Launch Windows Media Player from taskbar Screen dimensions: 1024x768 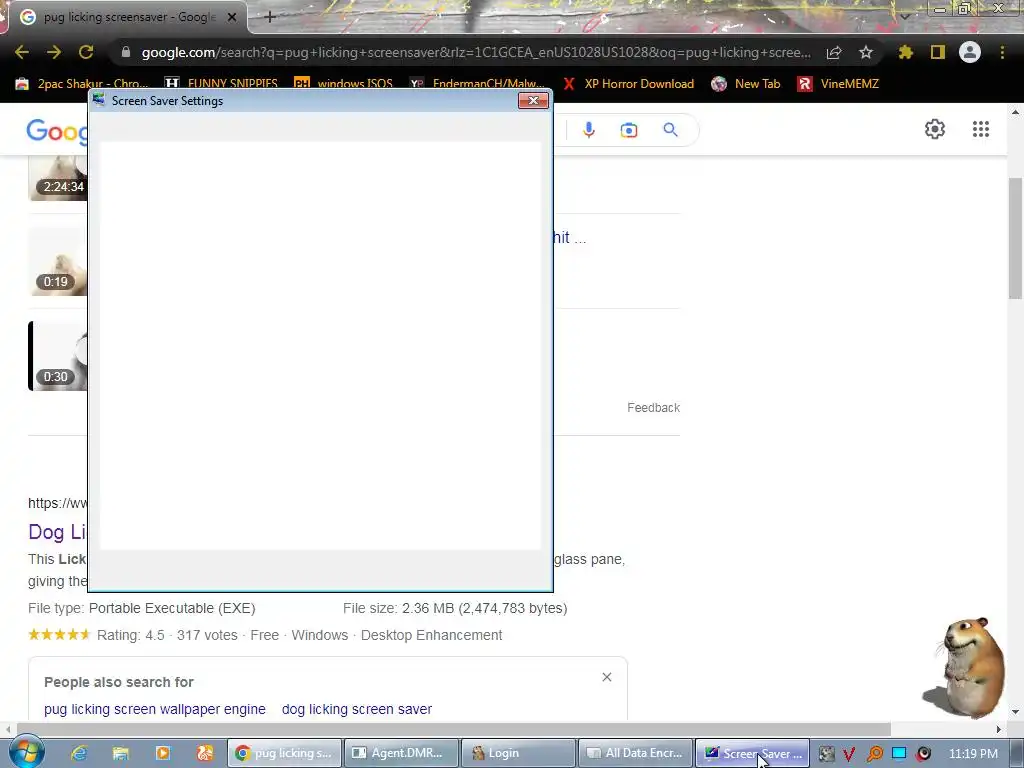coord(163,754)
